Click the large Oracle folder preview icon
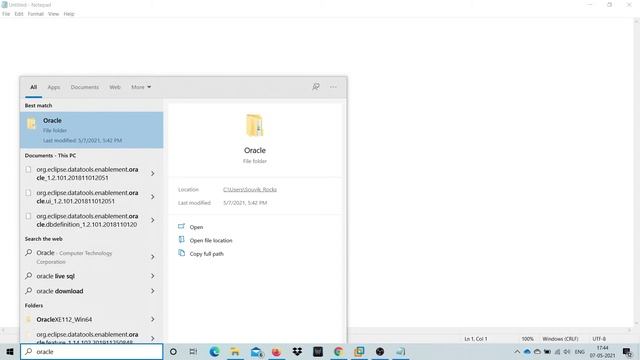The width and height of the screenshot is (640, 360). (255, 125)
